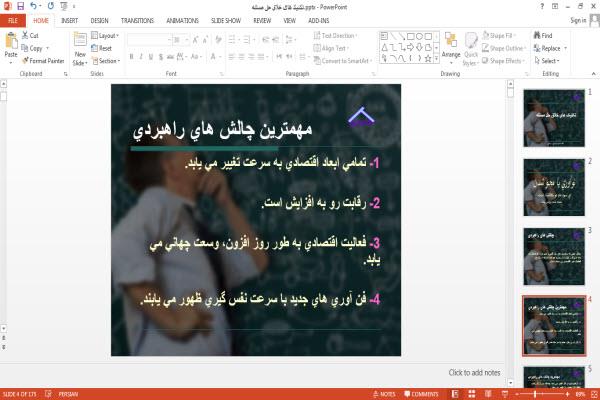Click the zoom in plus button
The width and height of the screenshot is (600, 400).
[x=567, y=394]
